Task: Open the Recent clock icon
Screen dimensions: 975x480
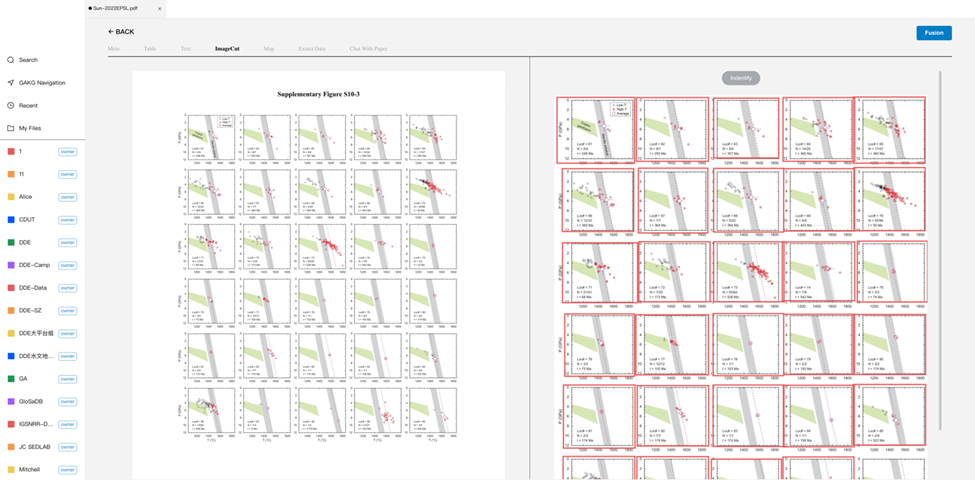Action: click(11, 106)
